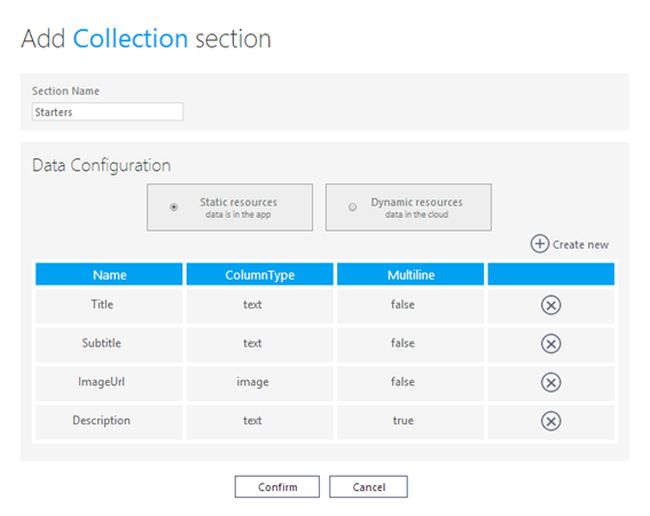The height and width of the screenshot is (516, 650).
Task: Select the Static resources radio button
Action: pos(175,207)
